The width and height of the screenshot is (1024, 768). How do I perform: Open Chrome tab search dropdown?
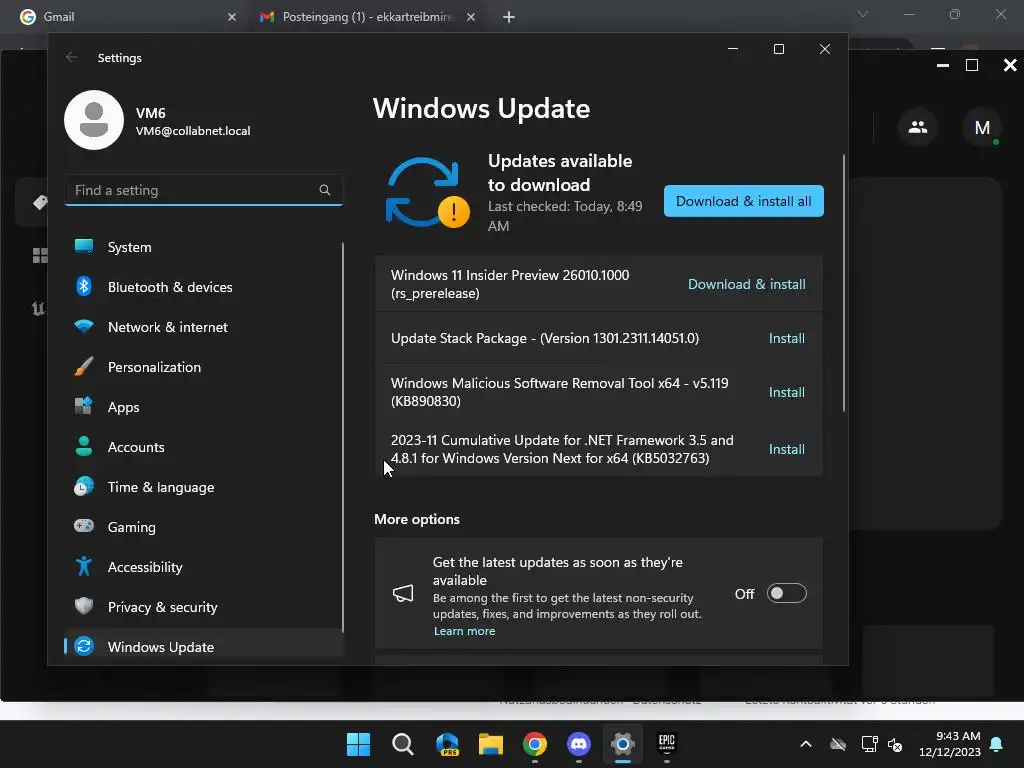point(863,14)
